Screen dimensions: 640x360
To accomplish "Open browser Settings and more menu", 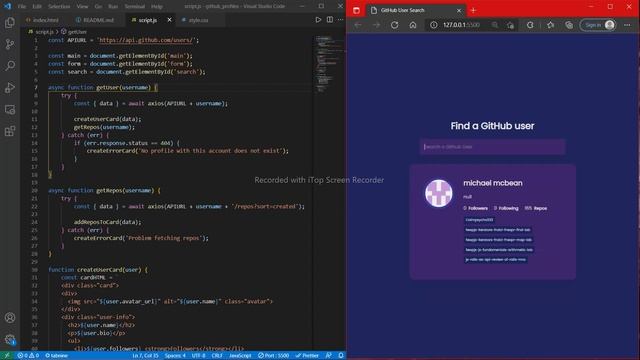I will (627, 25).
